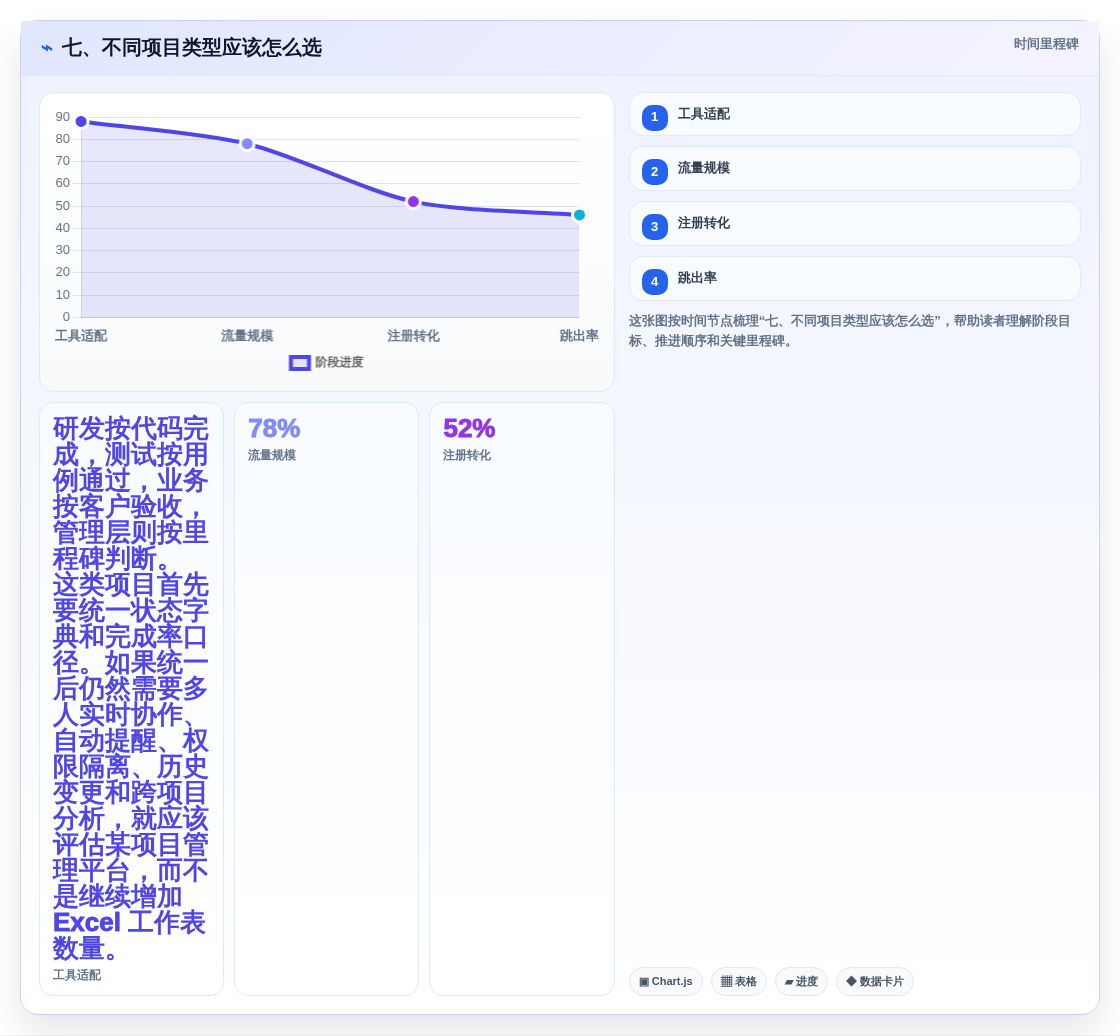Select the 流量规模 step item
Viewport: 1120px width, 1036px height.
click(x=854, y=169)
